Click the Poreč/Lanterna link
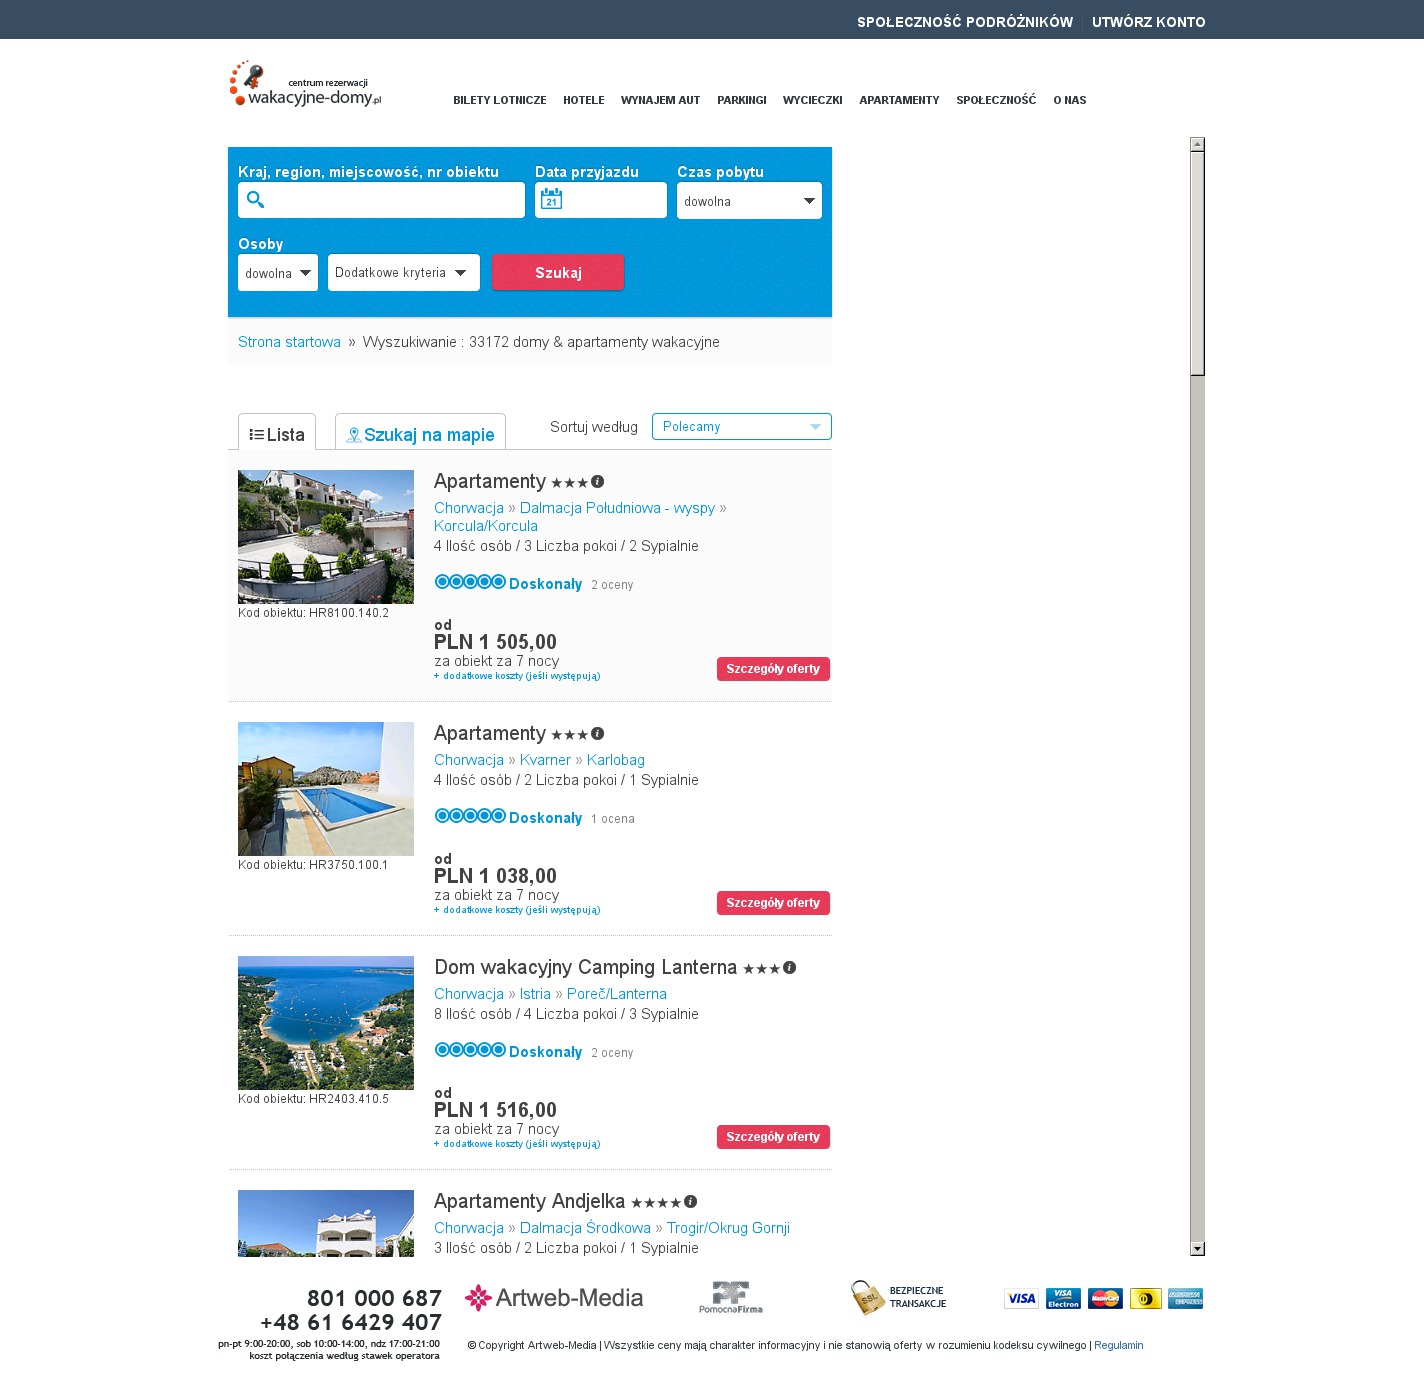The height and width of the screenshot is (1392, 1424). 617,994
